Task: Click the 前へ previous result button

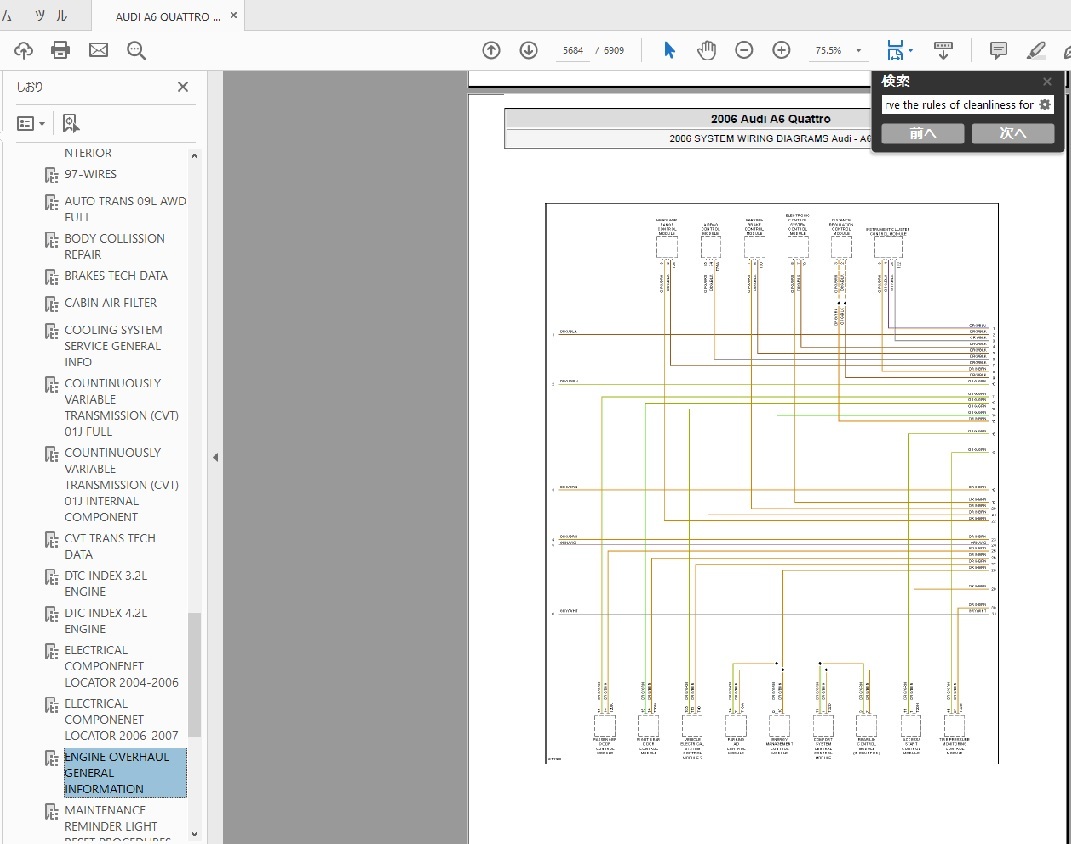Action: (x=923, y=133)
